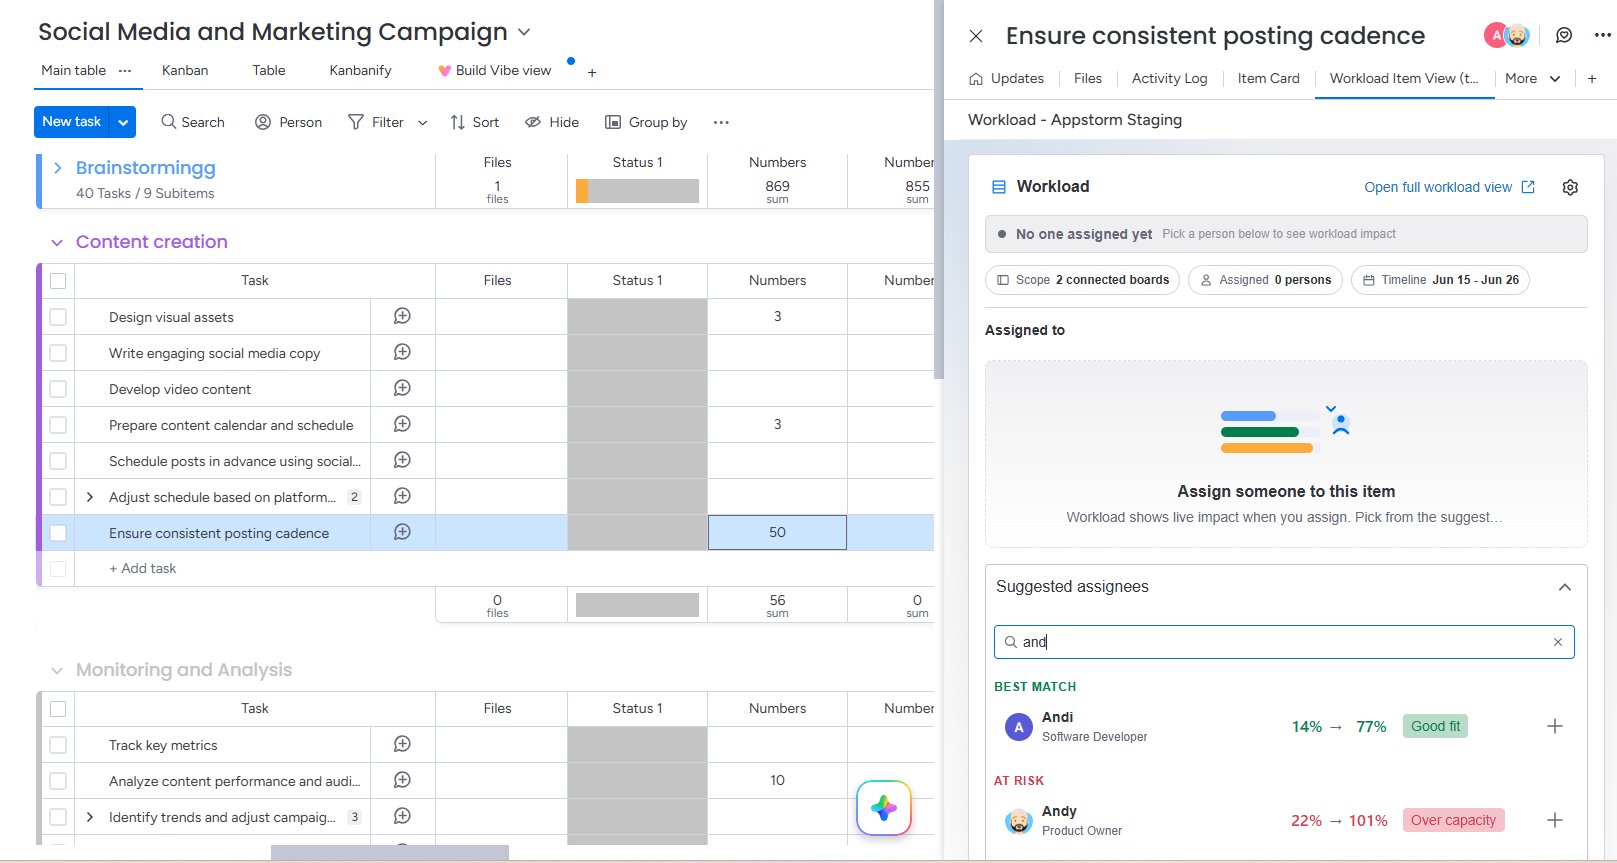Open toolbar more options ellipsis
This screenshot has width=1617, height=863.
tap(721, 122)
